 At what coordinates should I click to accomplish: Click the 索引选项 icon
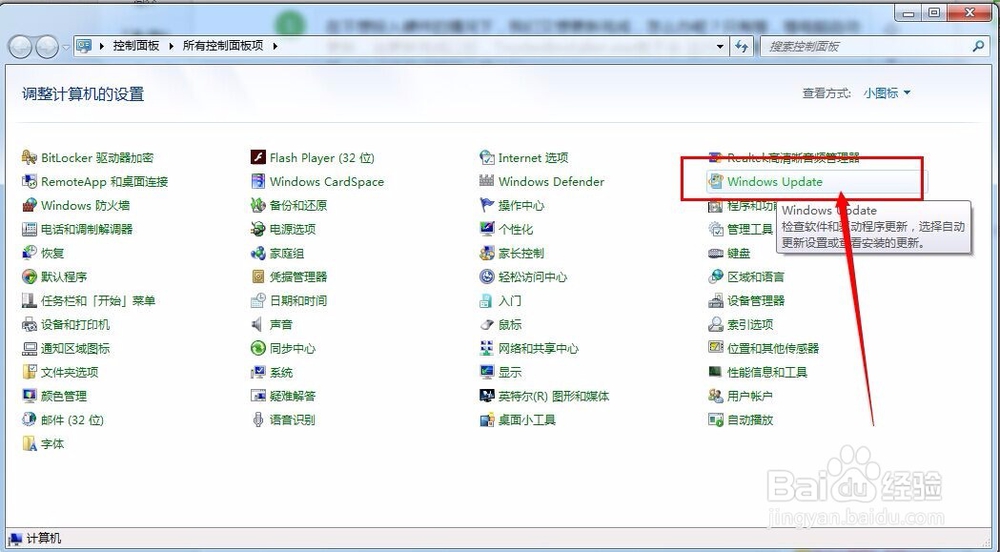(716, 324)
